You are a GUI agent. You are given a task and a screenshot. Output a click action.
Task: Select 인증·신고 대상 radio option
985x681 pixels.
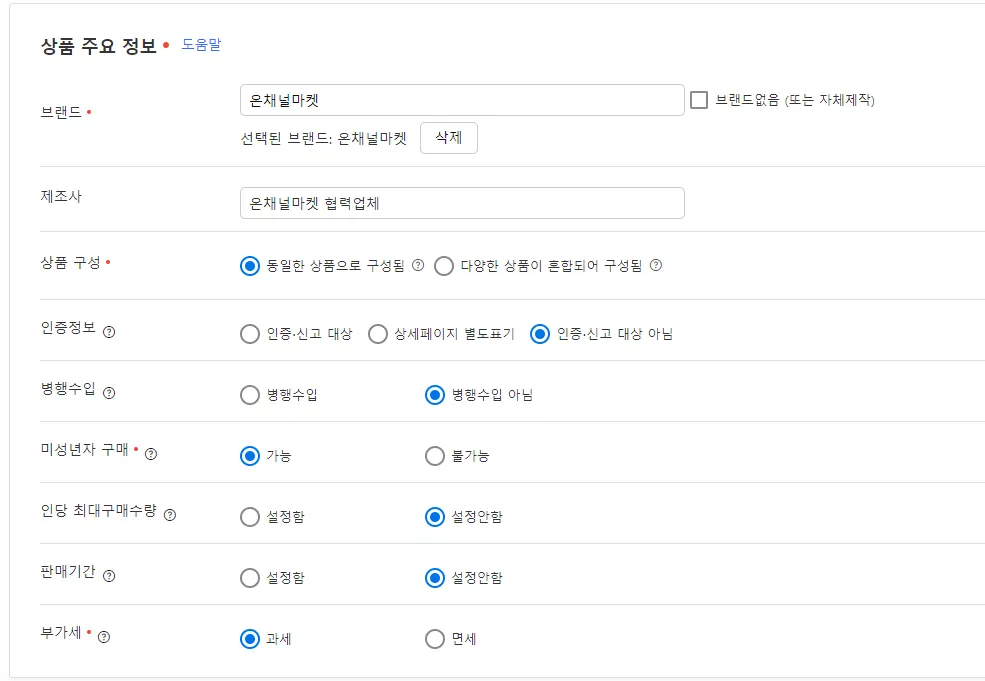point(250,334)
